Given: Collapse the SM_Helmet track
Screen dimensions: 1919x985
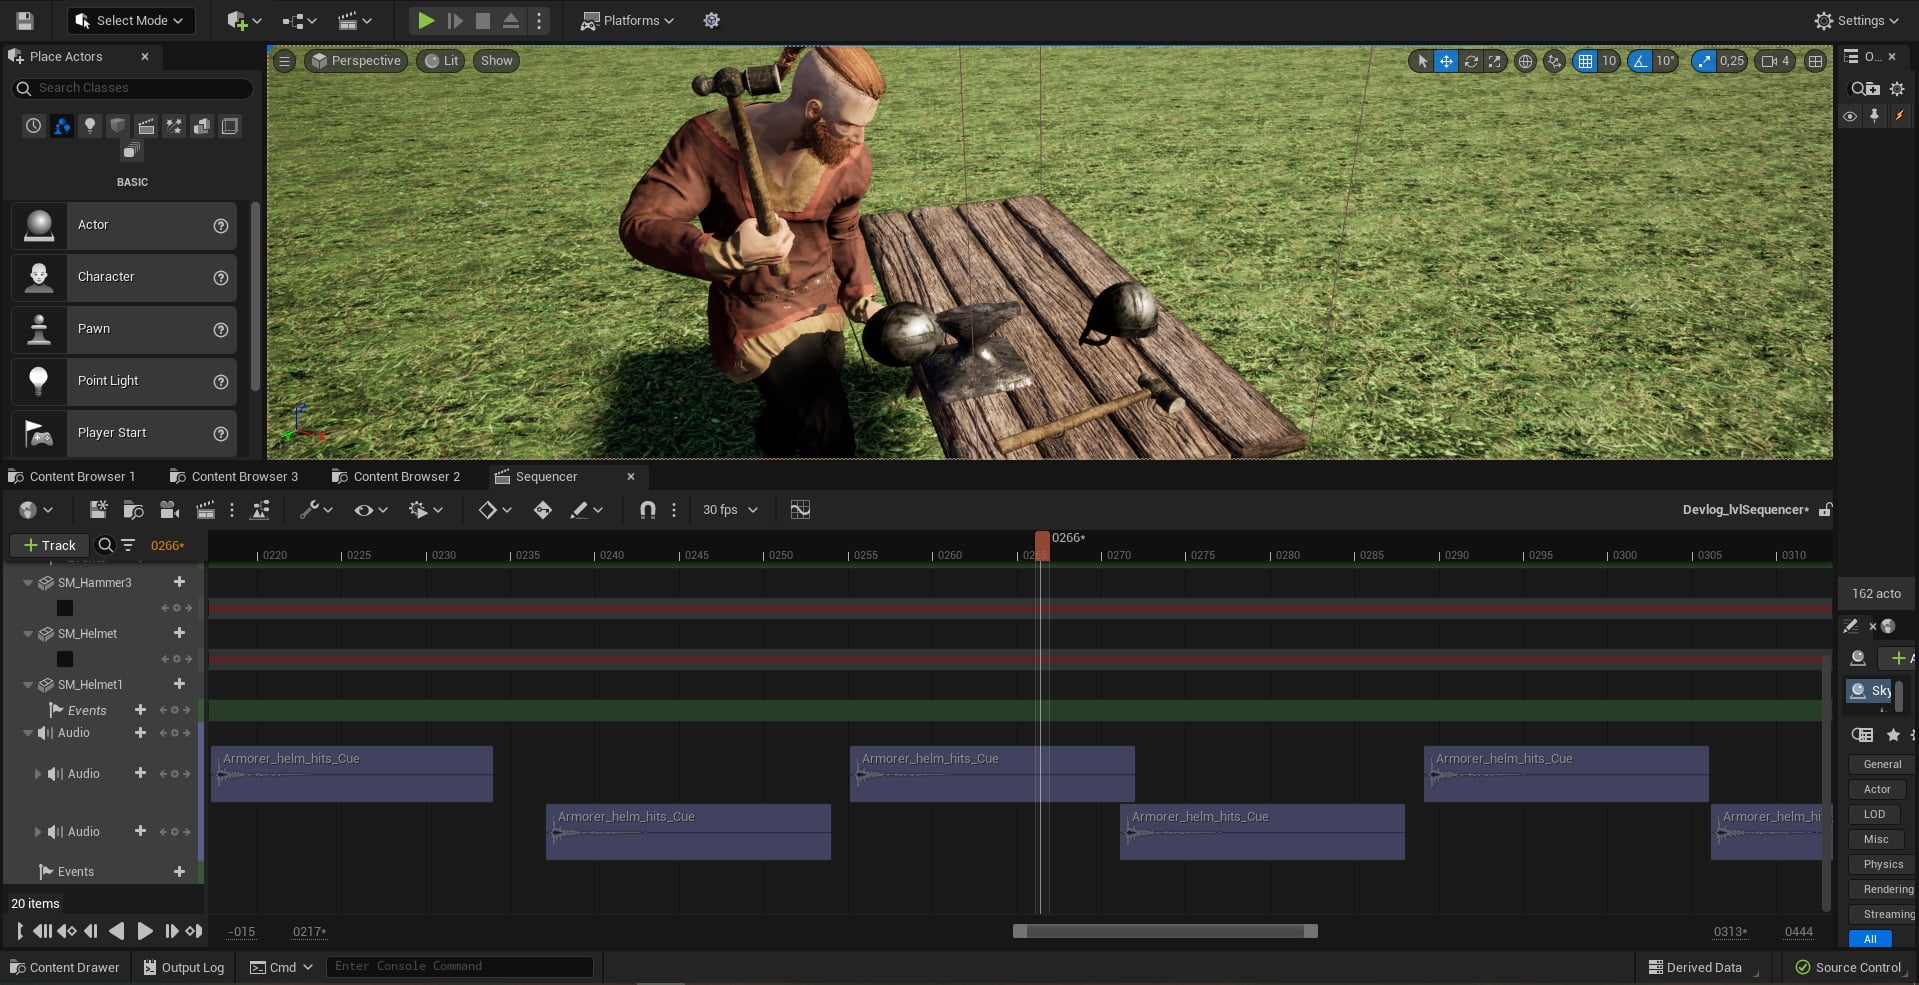Looking at the screenshot, I should click(x=28, y=633).
